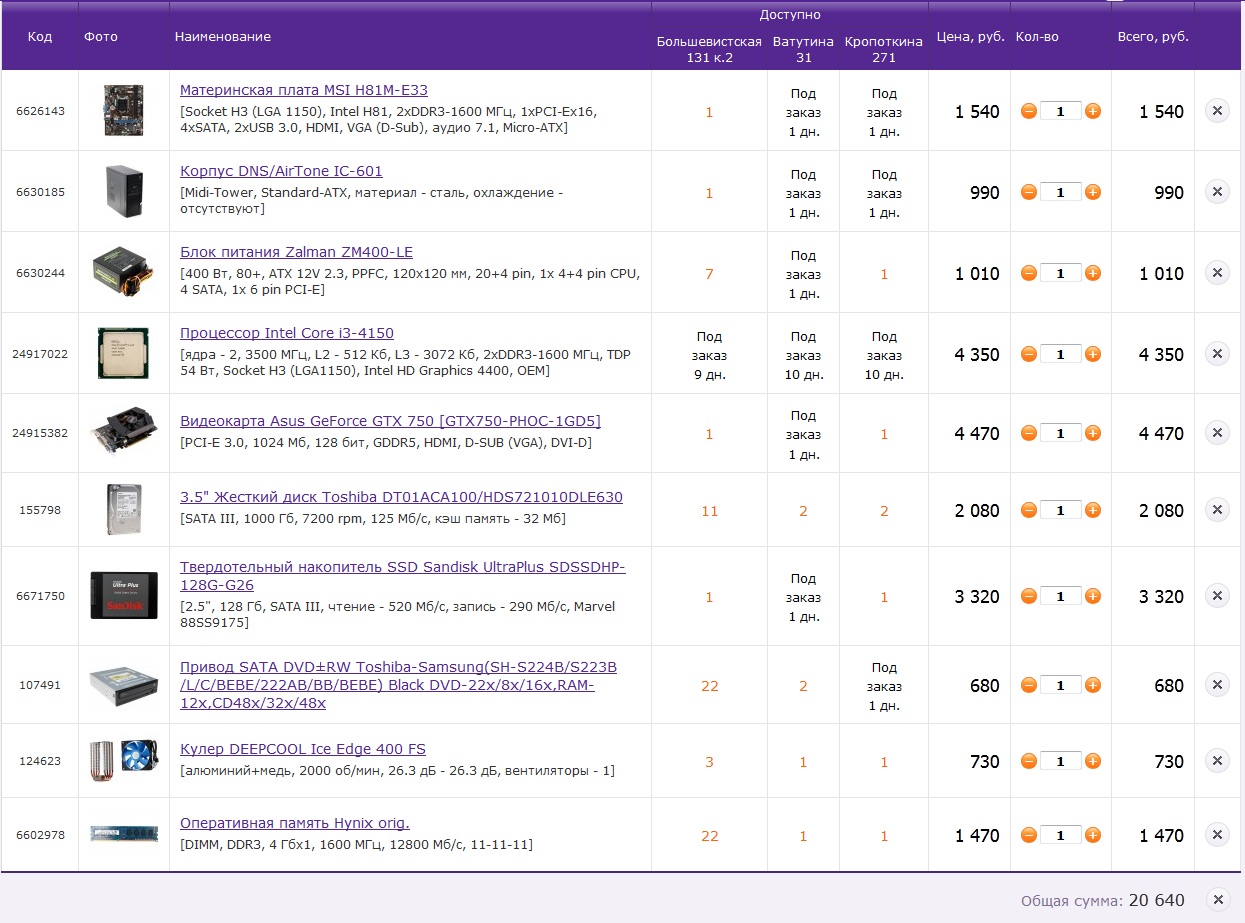Clear entire cart next to Общая сумма
Image resolution: width=1245 pixels, height=923 pixels.
pyautogui.click(x=1217, y=900)
